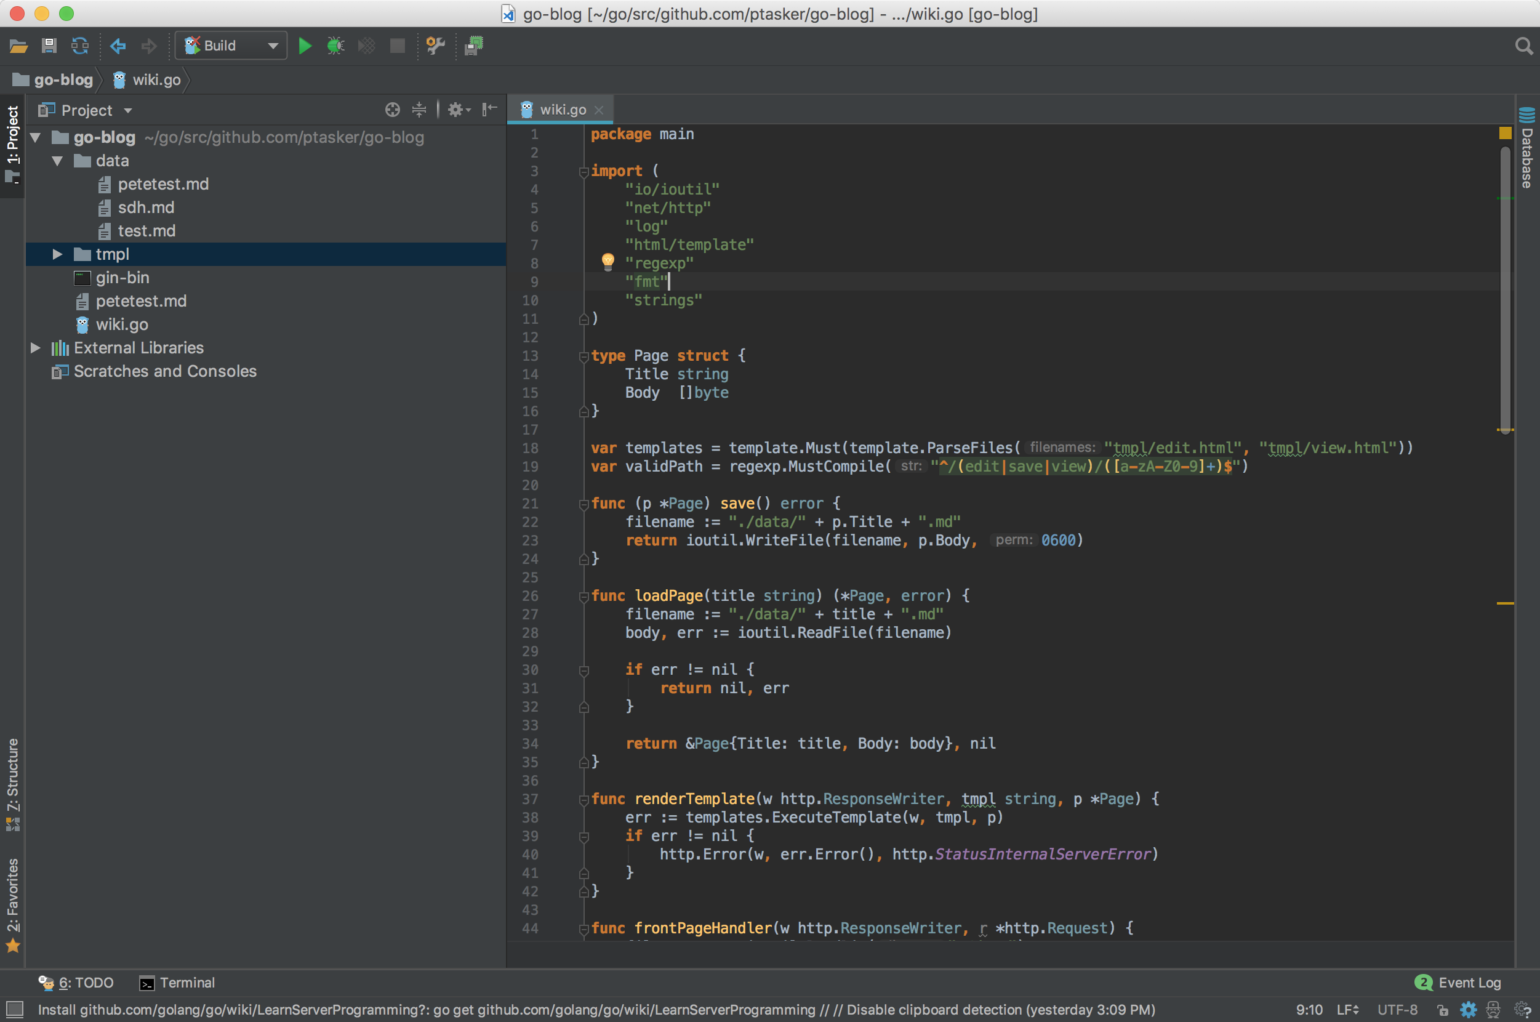Click the gear with question mark icon
1540x1022 pixels.
(1522, 1010)
